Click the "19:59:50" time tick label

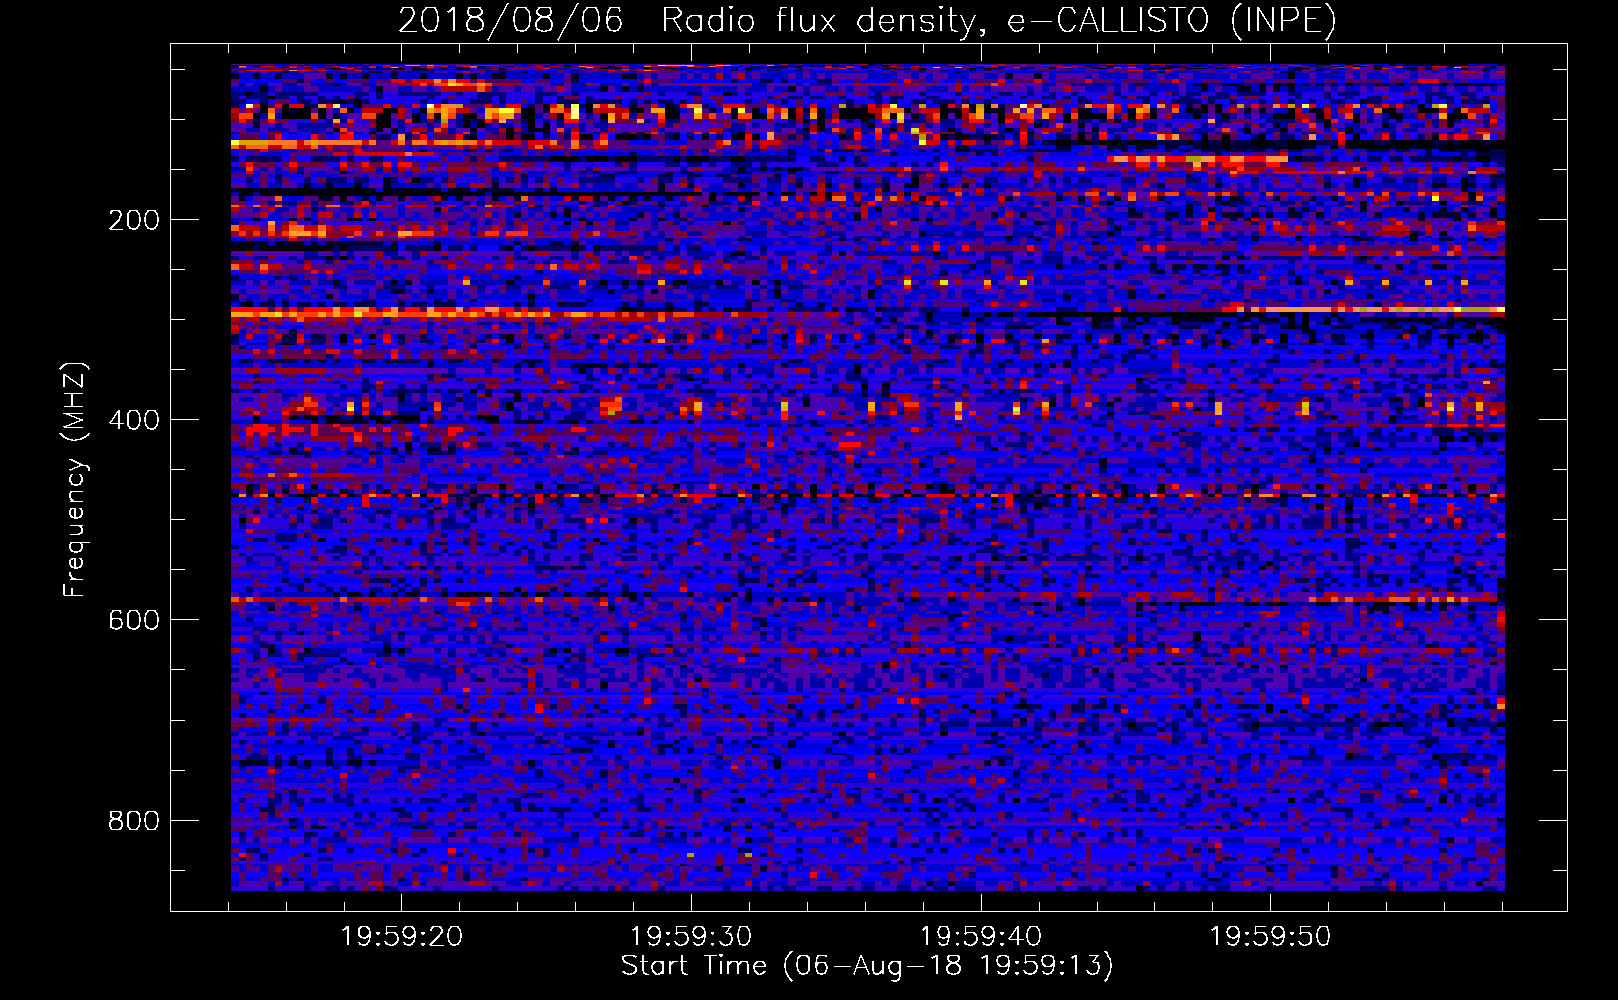1270,937
